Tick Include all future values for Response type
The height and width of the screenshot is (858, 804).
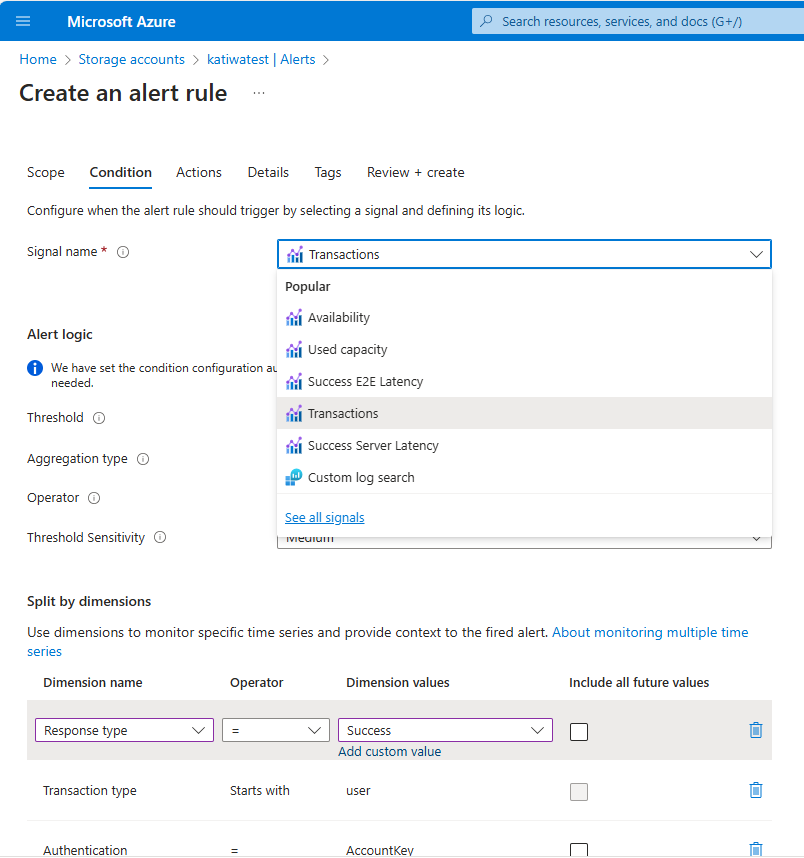click(579, 732)
